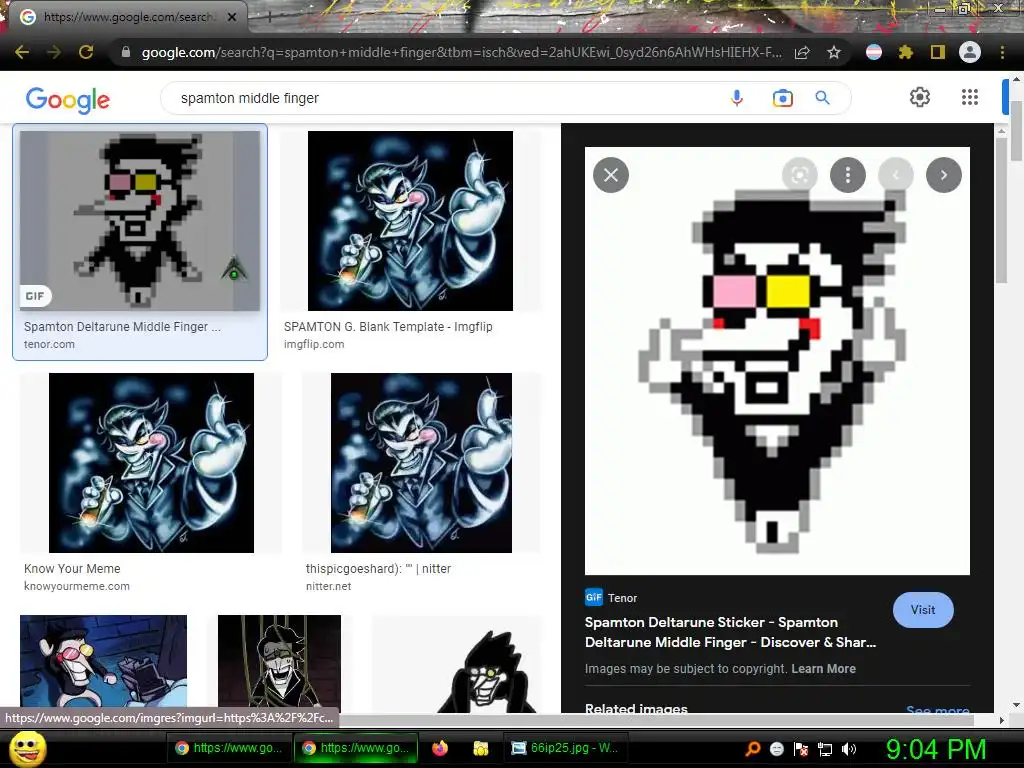
Task: Switch to first Chrome taskbar window
Action: [x=229, y=748]
